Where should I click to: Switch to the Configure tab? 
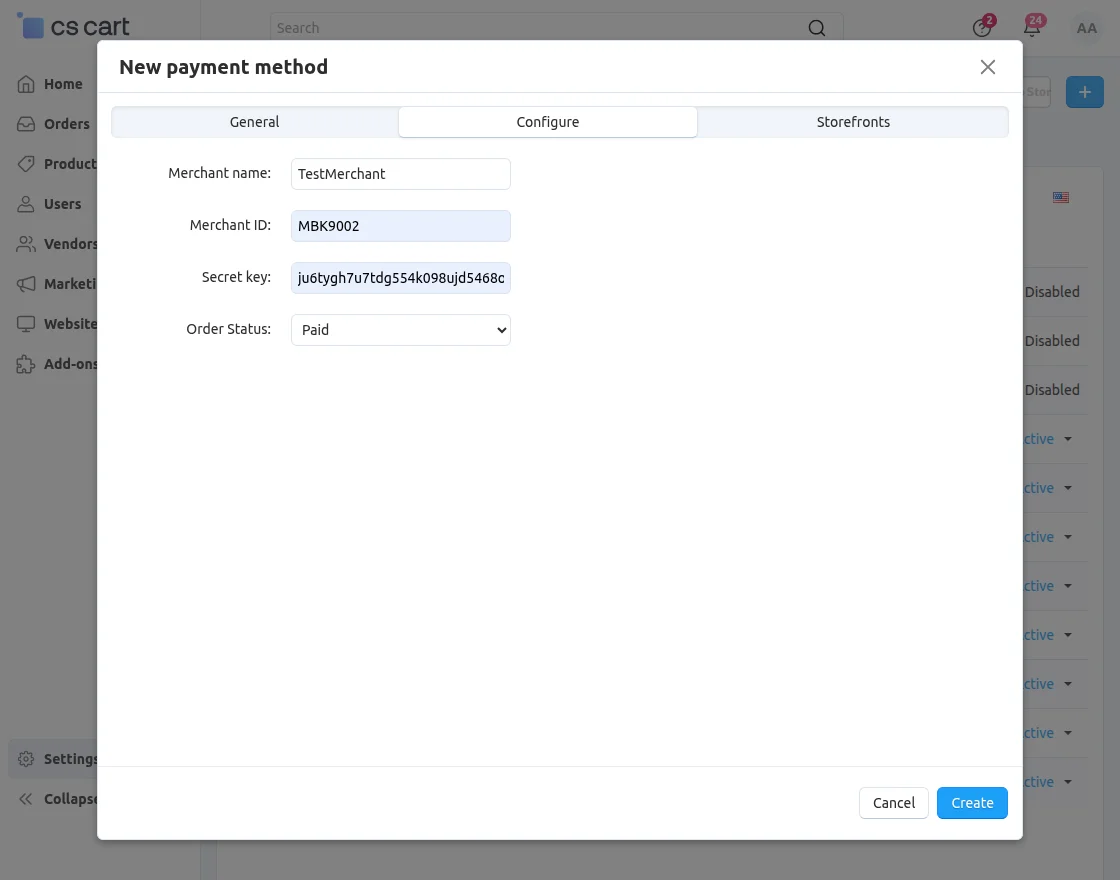coord(548,122)
